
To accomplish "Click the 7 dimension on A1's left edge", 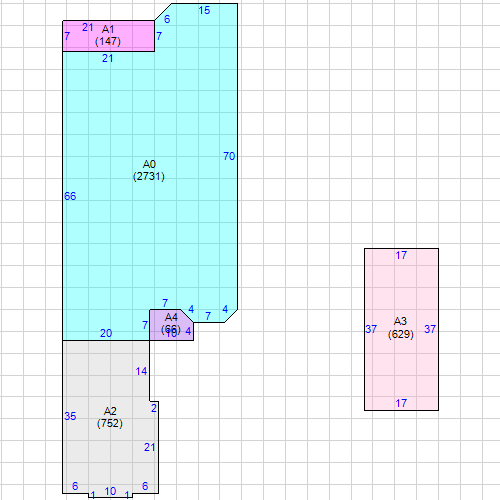I will [x=67, y=36].
